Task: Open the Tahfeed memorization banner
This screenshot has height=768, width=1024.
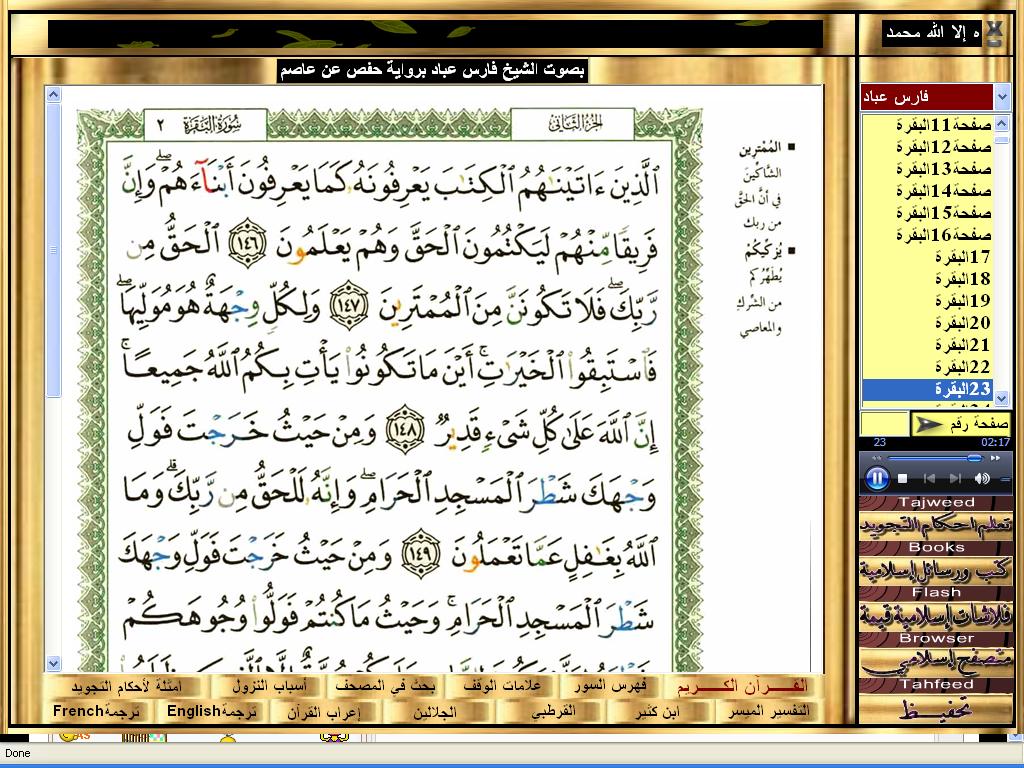Action: tap(936, 700)
